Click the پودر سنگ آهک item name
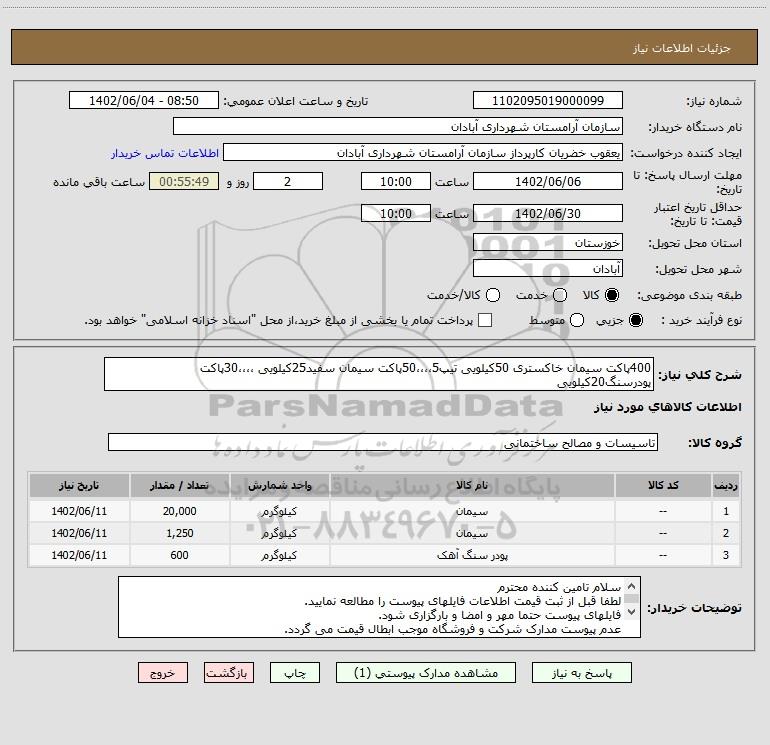Viewport: 770px width, 745px height. click(472, 555)
